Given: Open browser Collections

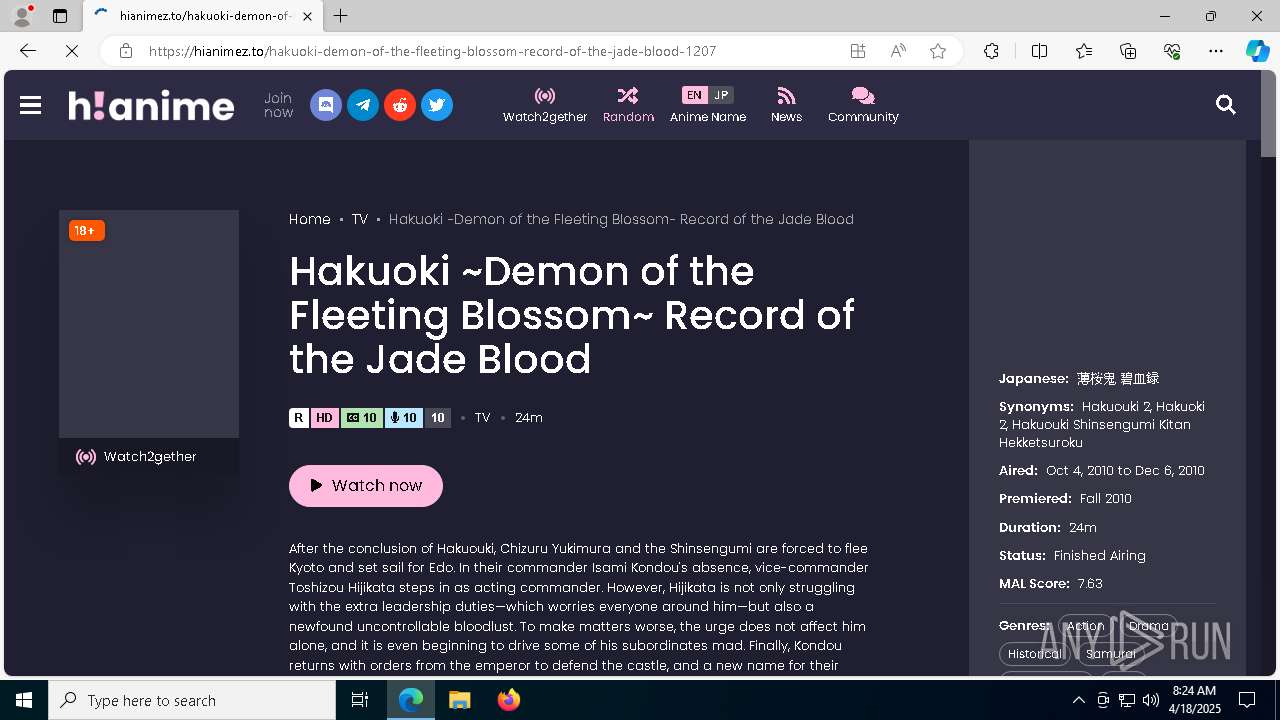Looking at the screenshot, I should point(1128,51).
